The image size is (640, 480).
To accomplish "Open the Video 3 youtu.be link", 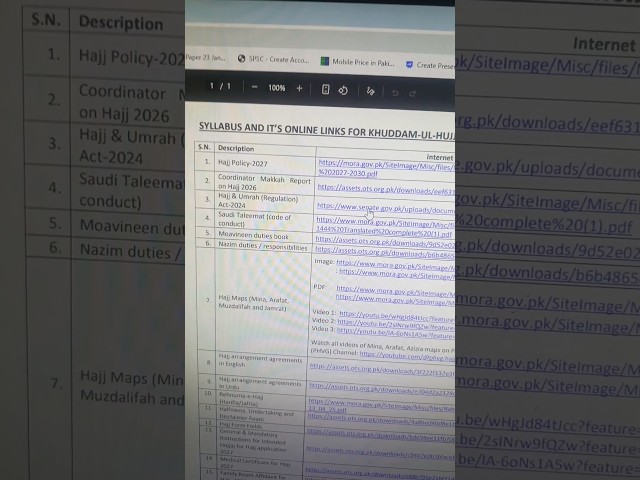I will click(x=395, y=333).
